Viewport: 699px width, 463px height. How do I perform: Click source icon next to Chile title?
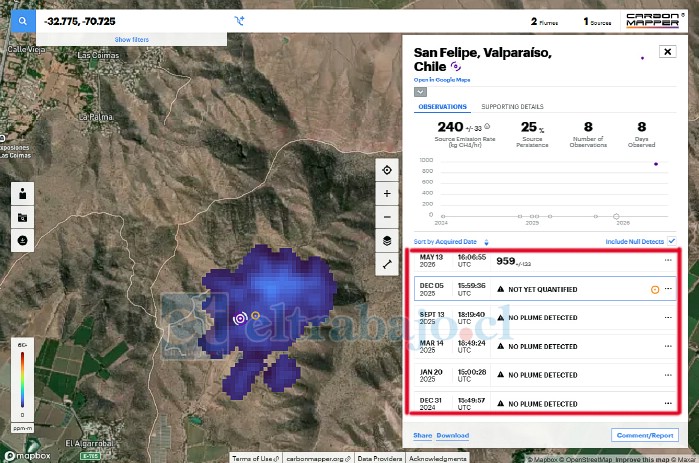click(x=455, y=66)
